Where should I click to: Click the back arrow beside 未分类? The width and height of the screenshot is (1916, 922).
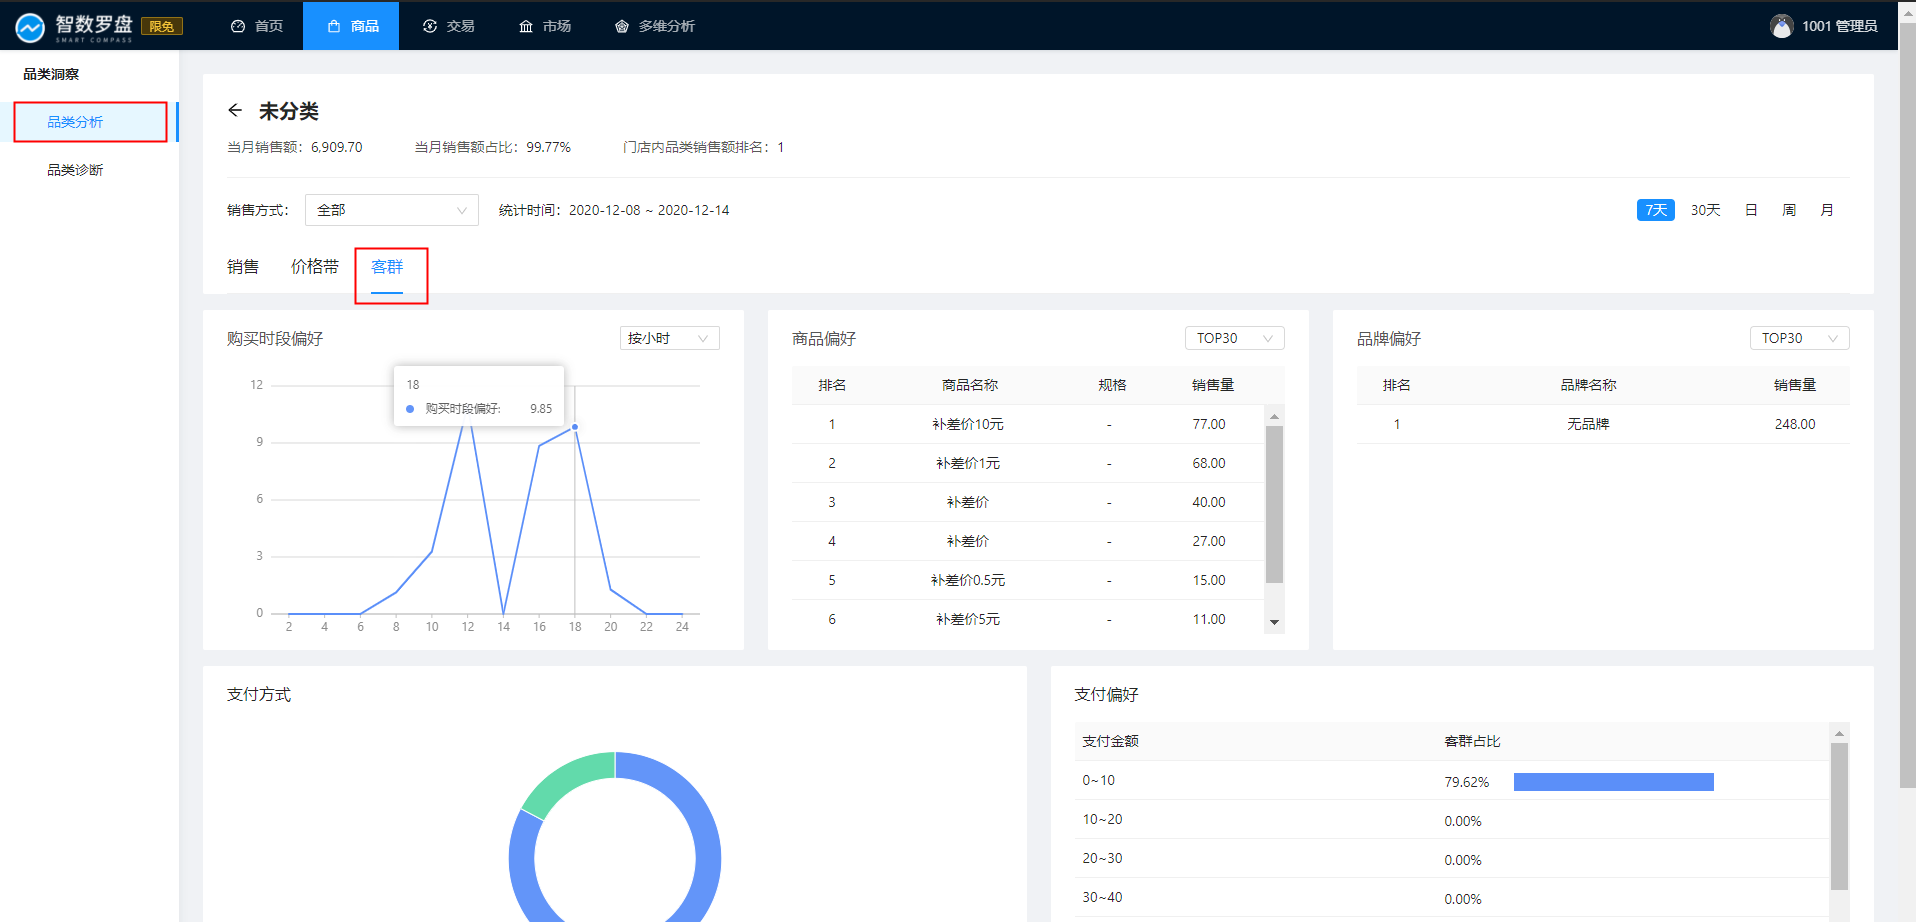(x=235, y=110)
